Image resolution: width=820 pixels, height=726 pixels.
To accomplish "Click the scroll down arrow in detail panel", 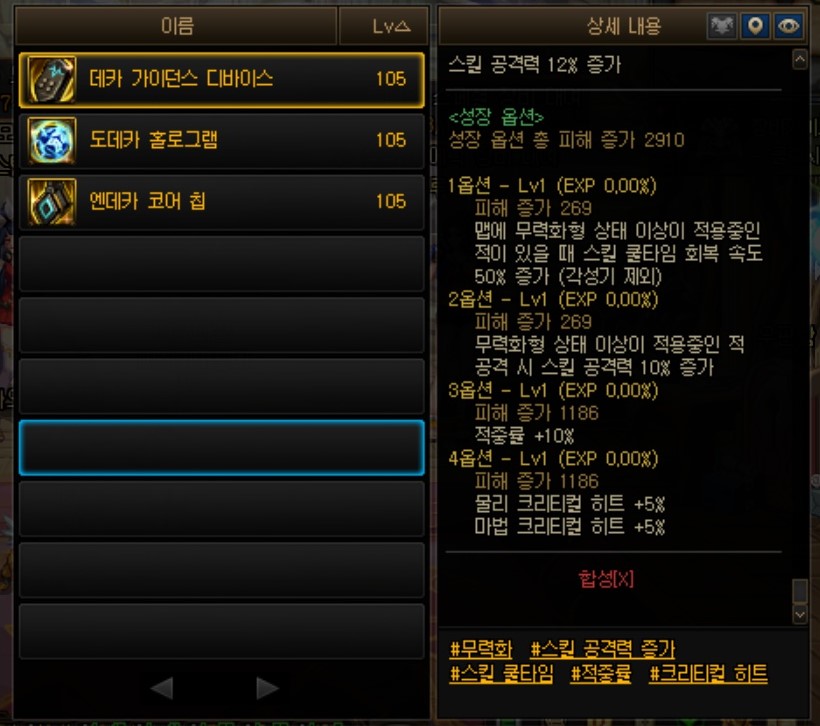I will tap(800, 615).
